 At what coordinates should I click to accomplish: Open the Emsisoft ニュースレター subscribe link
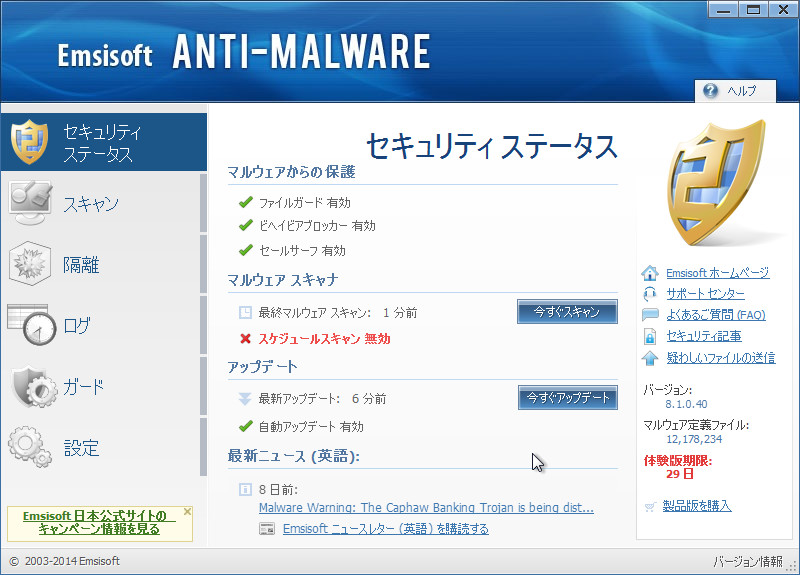click(x=386, y=529)
